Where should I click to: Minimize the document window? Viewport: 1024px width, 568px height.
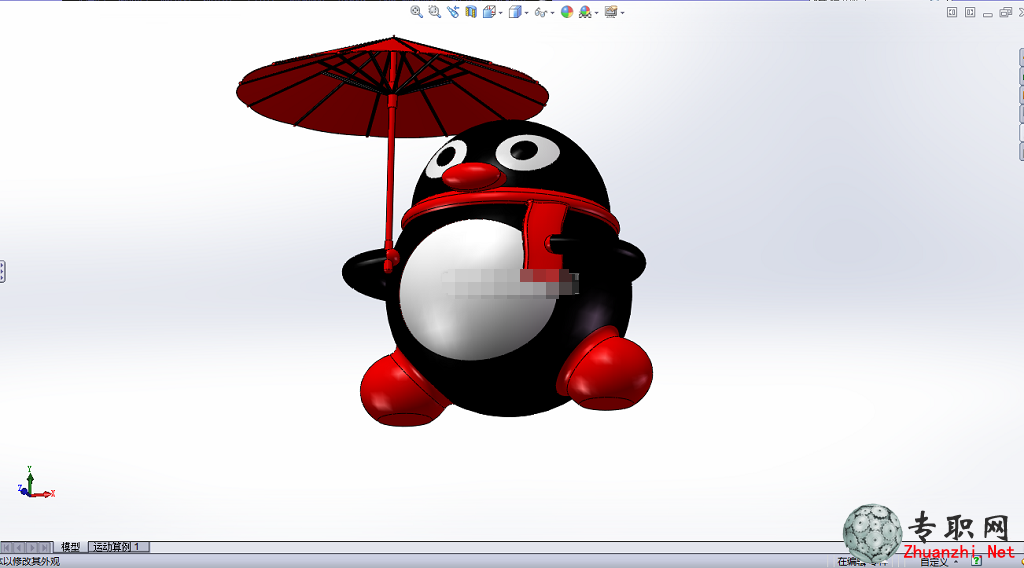[988, 13]
